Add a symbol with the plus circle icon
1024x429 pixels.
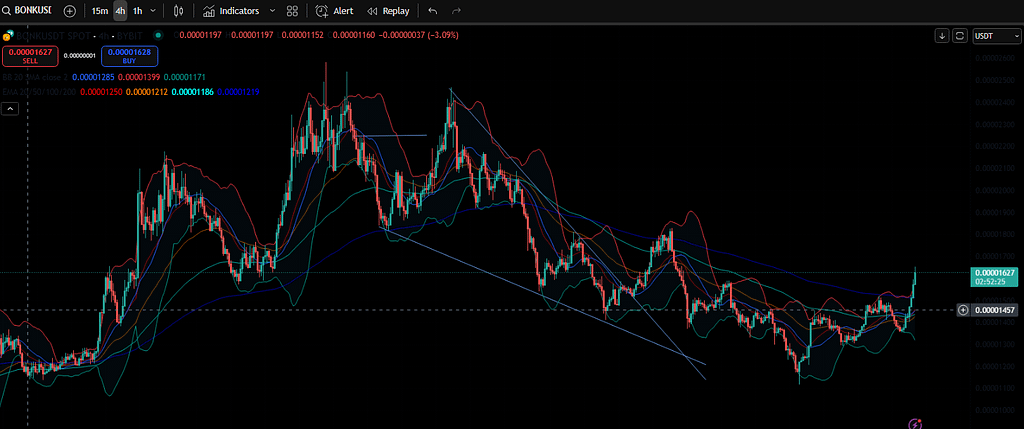(69, 11)
